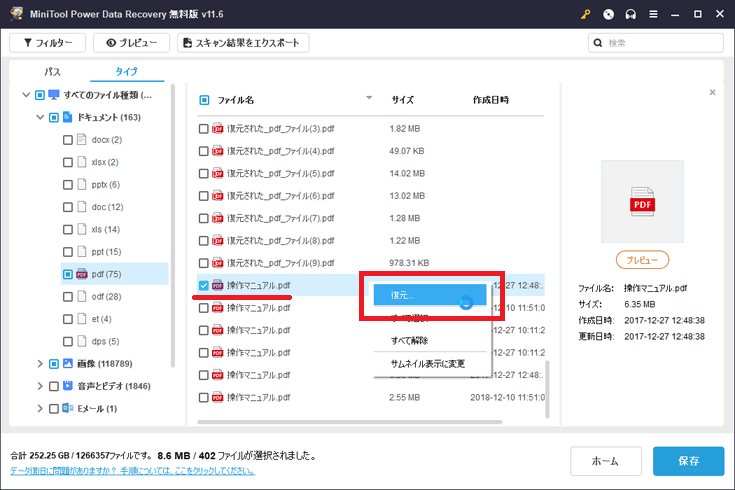735x490 pixels.
Task: Check the docx (2) checkbox
Action: (x=68, y=139)
